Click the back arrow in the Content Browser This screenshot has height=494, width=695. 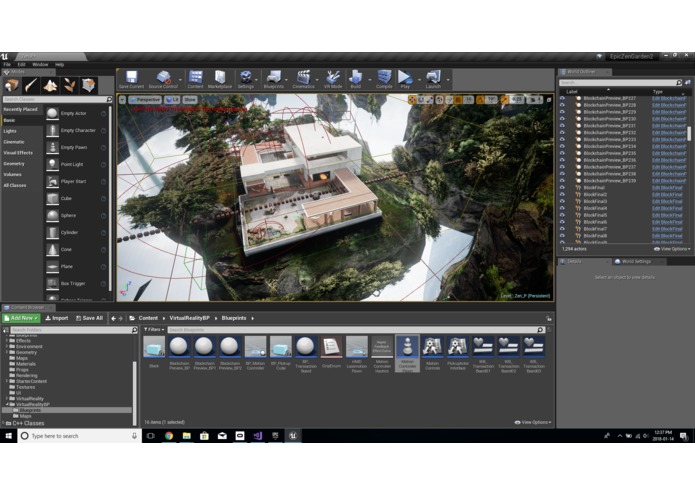coord(113,318)
